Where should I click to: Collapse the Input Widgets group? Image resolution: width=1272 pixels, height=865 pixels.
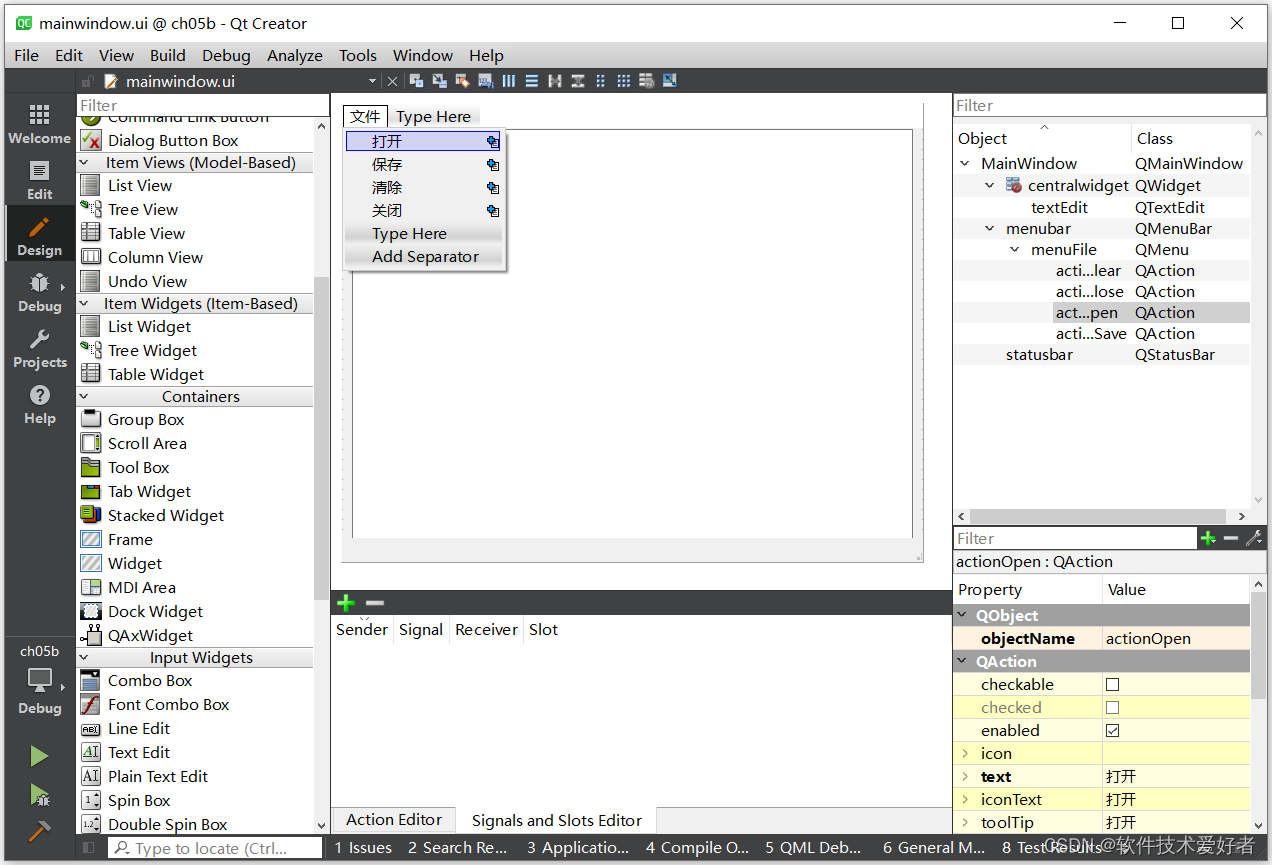(x=85, y=658)
